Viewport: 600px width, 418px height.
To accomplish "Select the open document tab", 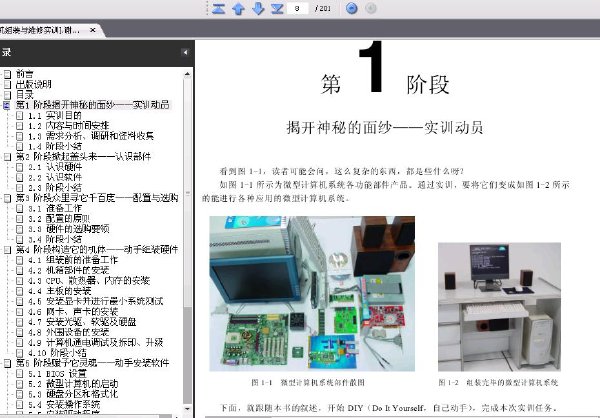I will [50, 30].
